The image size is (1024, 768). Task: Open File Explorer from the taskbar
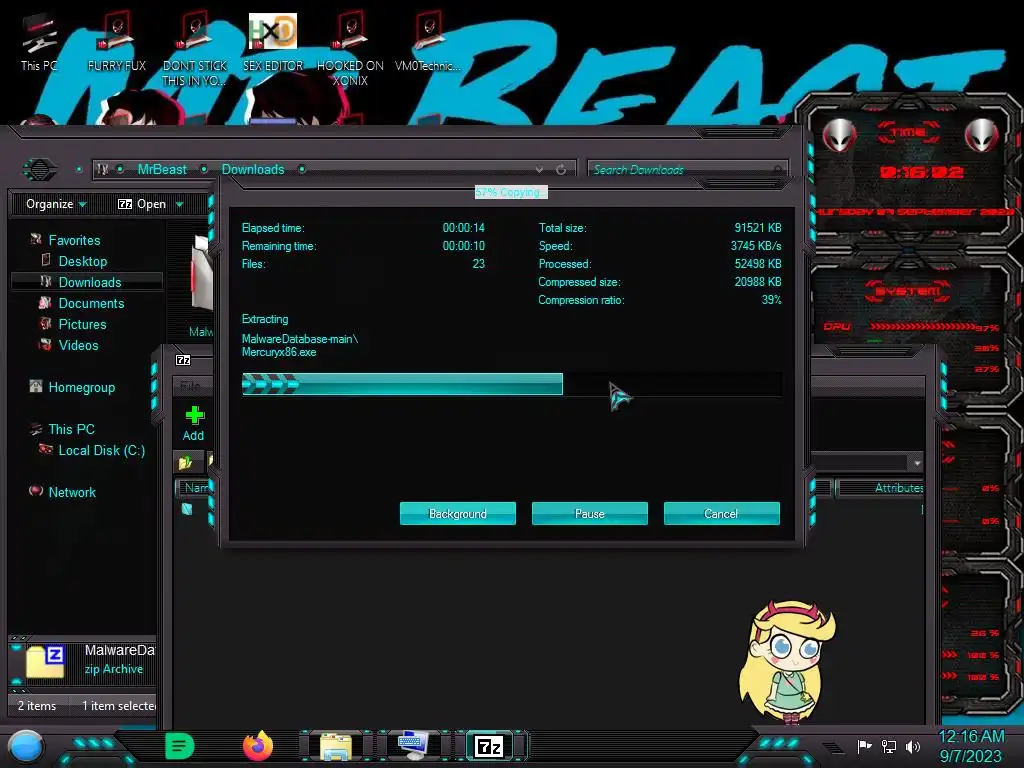[x=336, y=746]
